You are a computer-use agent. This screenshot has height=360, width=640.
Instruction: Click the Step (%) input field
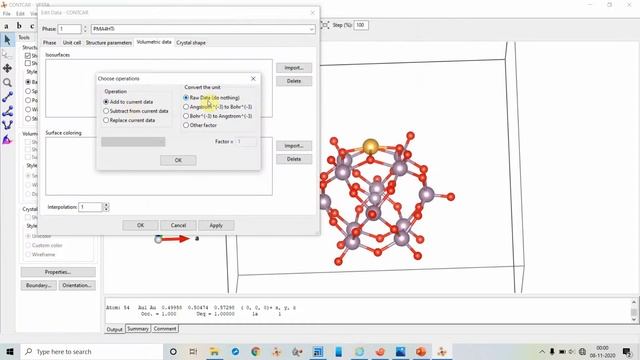tap(360, 25)
